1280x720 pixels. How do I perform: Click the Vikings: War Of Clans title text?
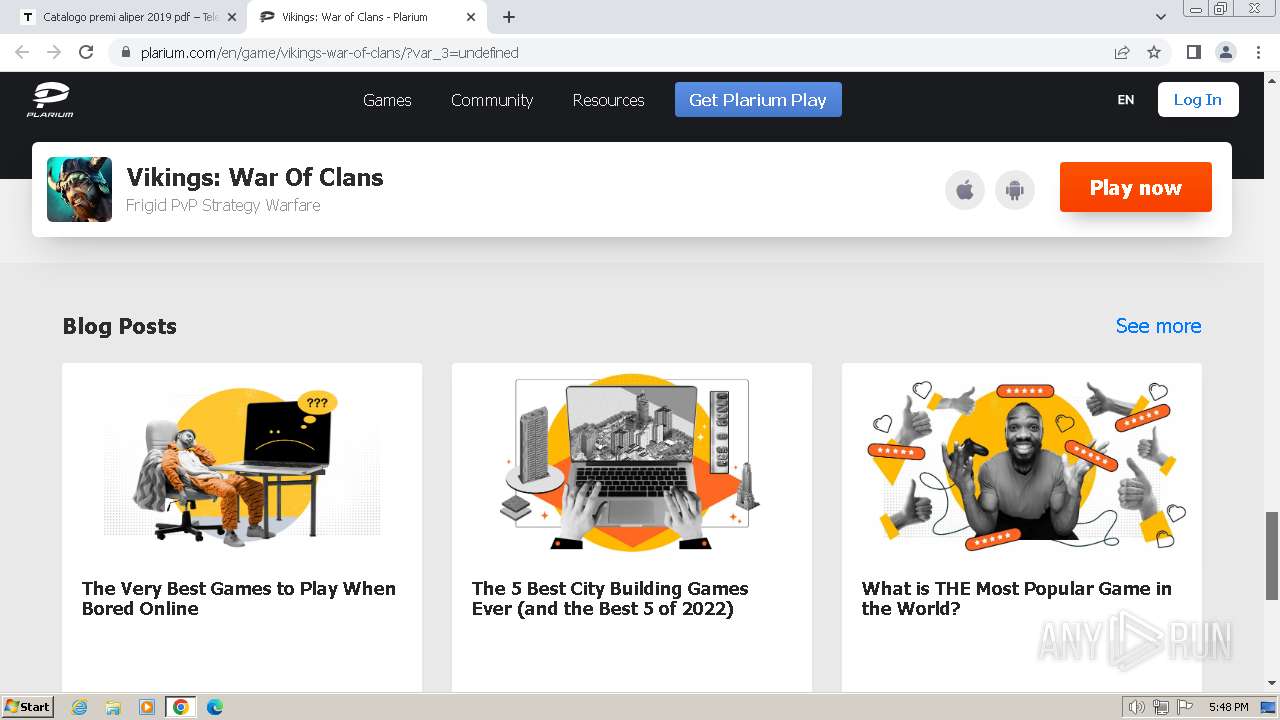click(x=255, y=177)
